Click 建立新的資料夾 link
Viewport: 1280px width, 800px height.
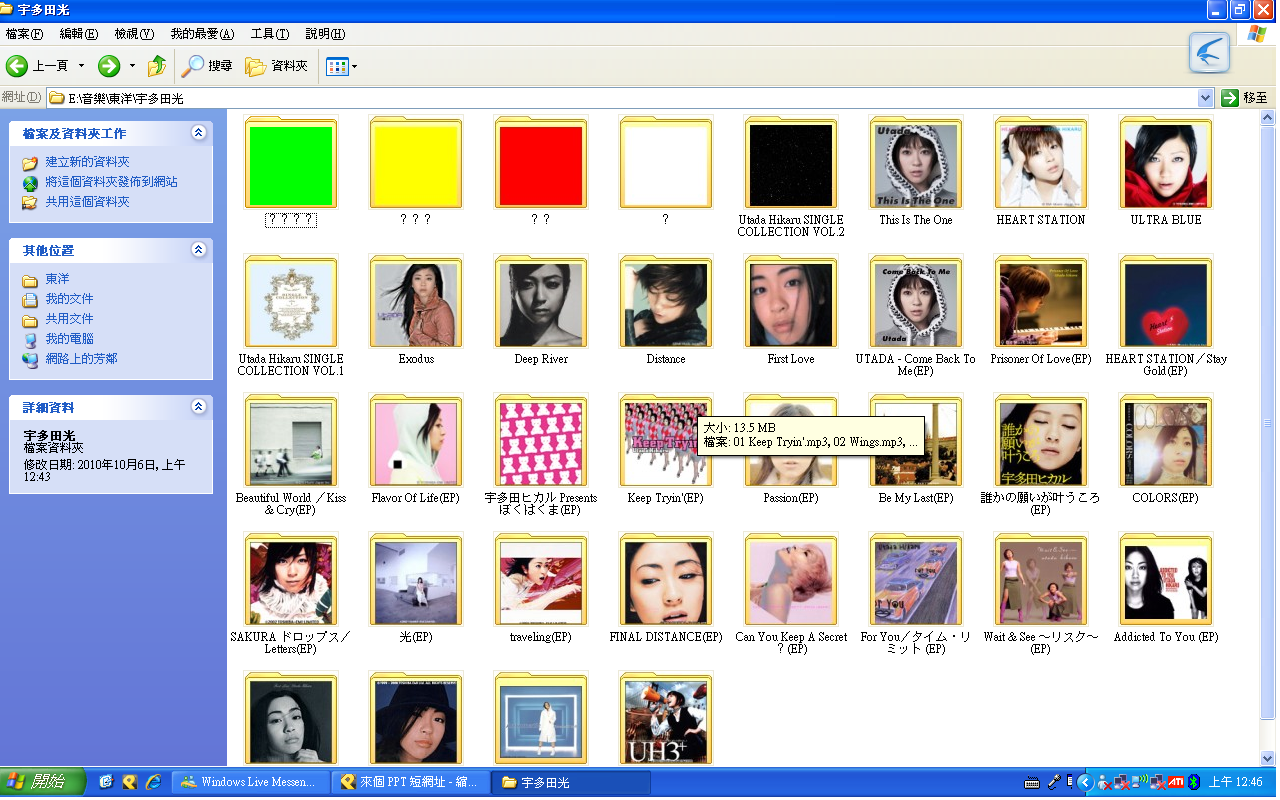[x=87, y=162]
